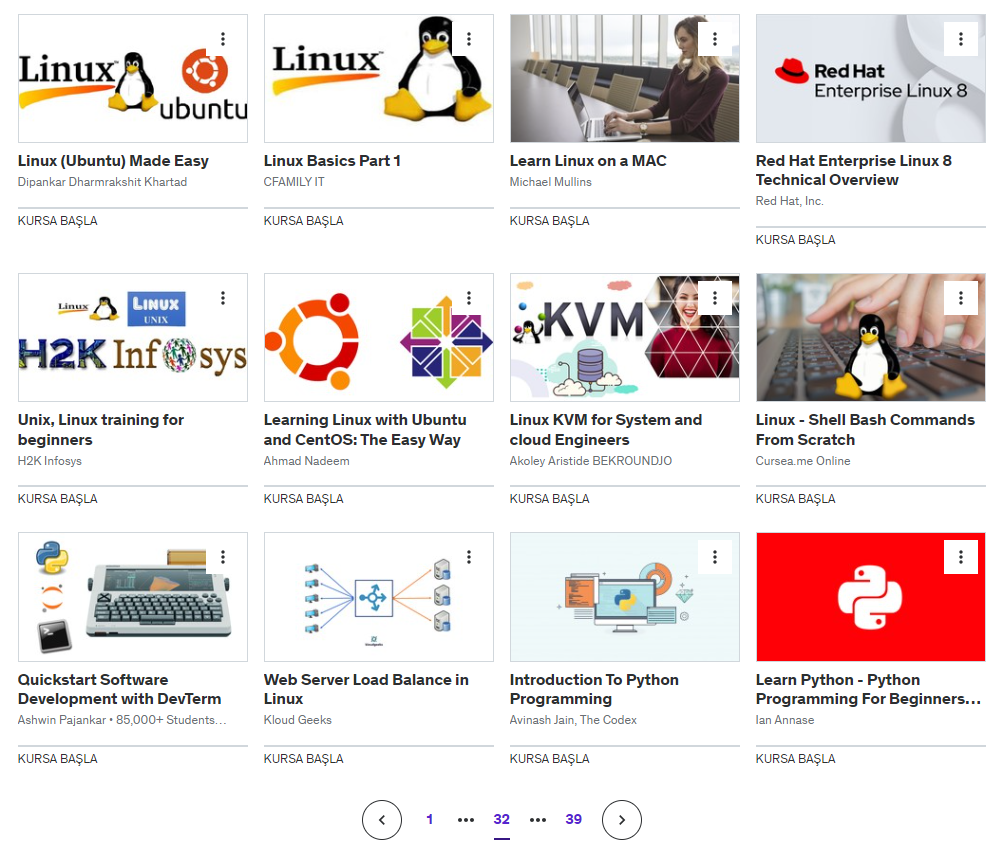Open Quickstart Software Development with DevTerm title
Image resolution: width=1007 pixels, height=848 pixels.
click(x=119, y=689)
